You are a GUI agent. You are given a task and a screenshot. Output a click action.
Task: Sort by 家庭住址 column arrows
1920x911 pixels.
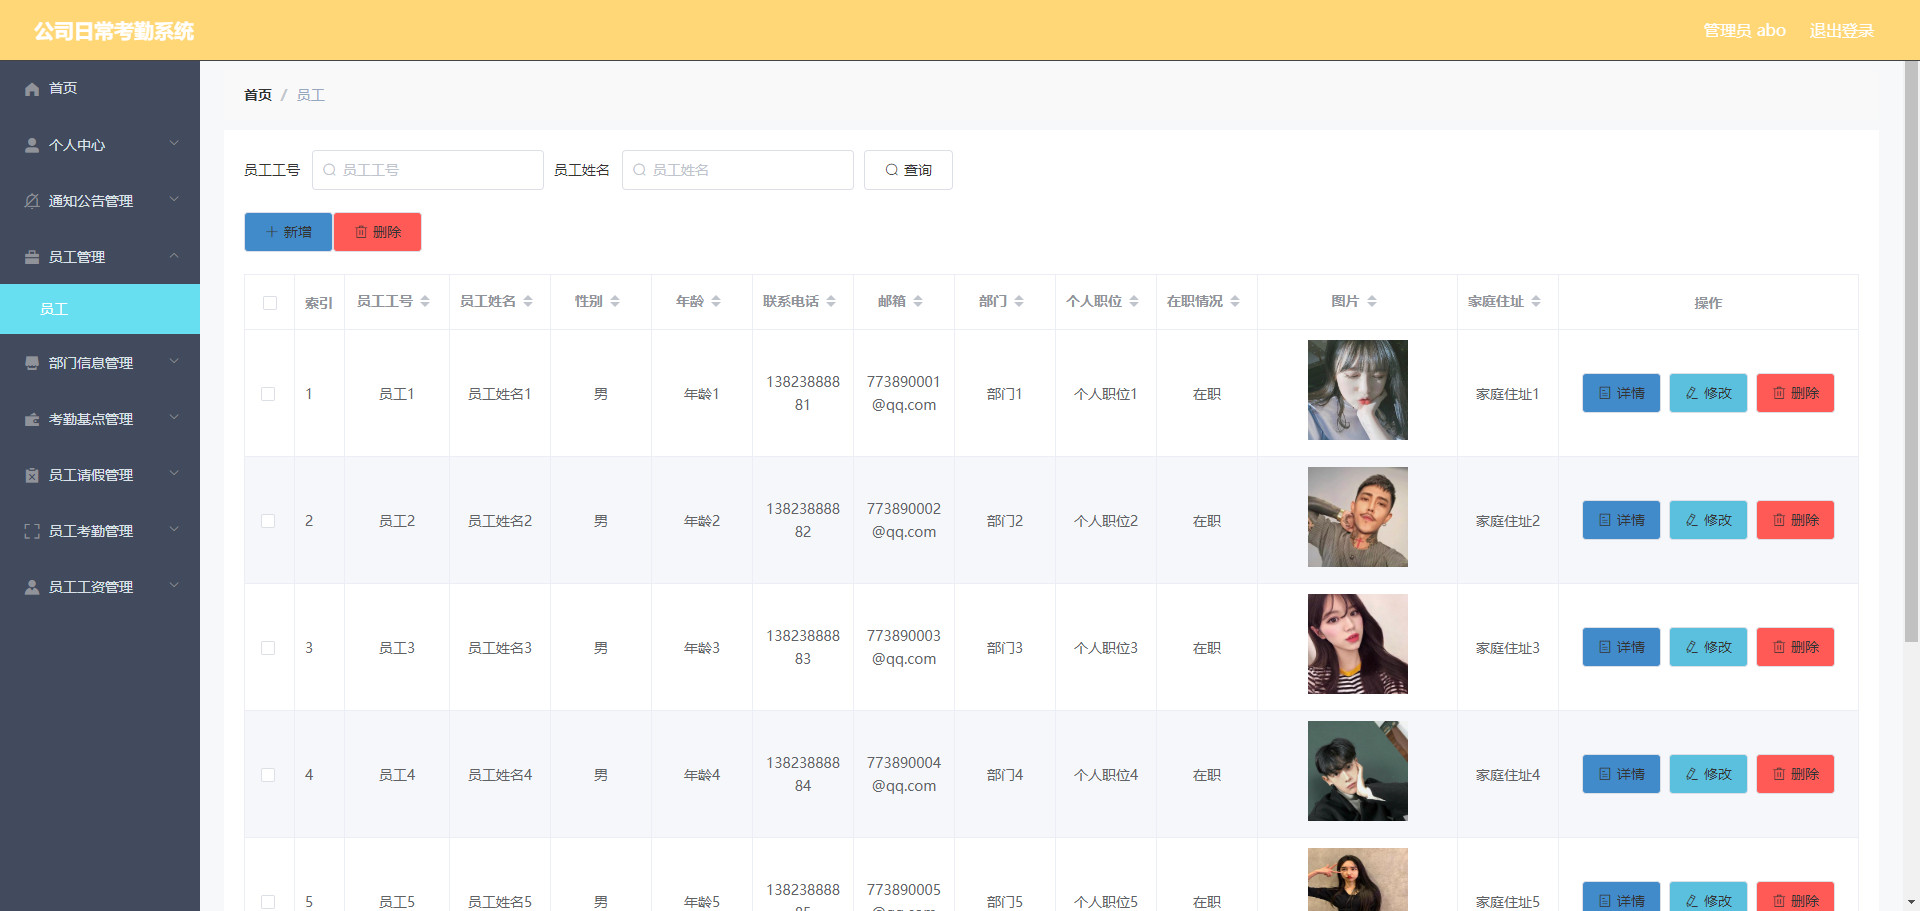pyautogui.click(x=1536, y=301)
